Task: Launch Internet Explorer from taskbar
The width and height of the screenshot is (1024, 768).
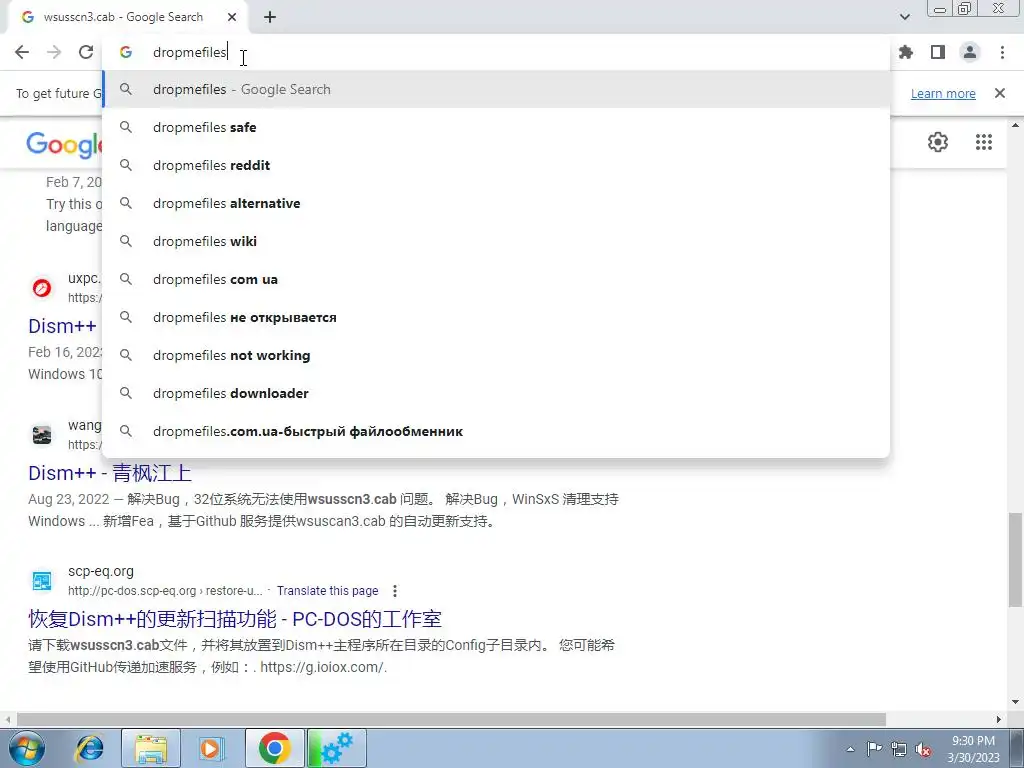Action: (x=89, y=748)
